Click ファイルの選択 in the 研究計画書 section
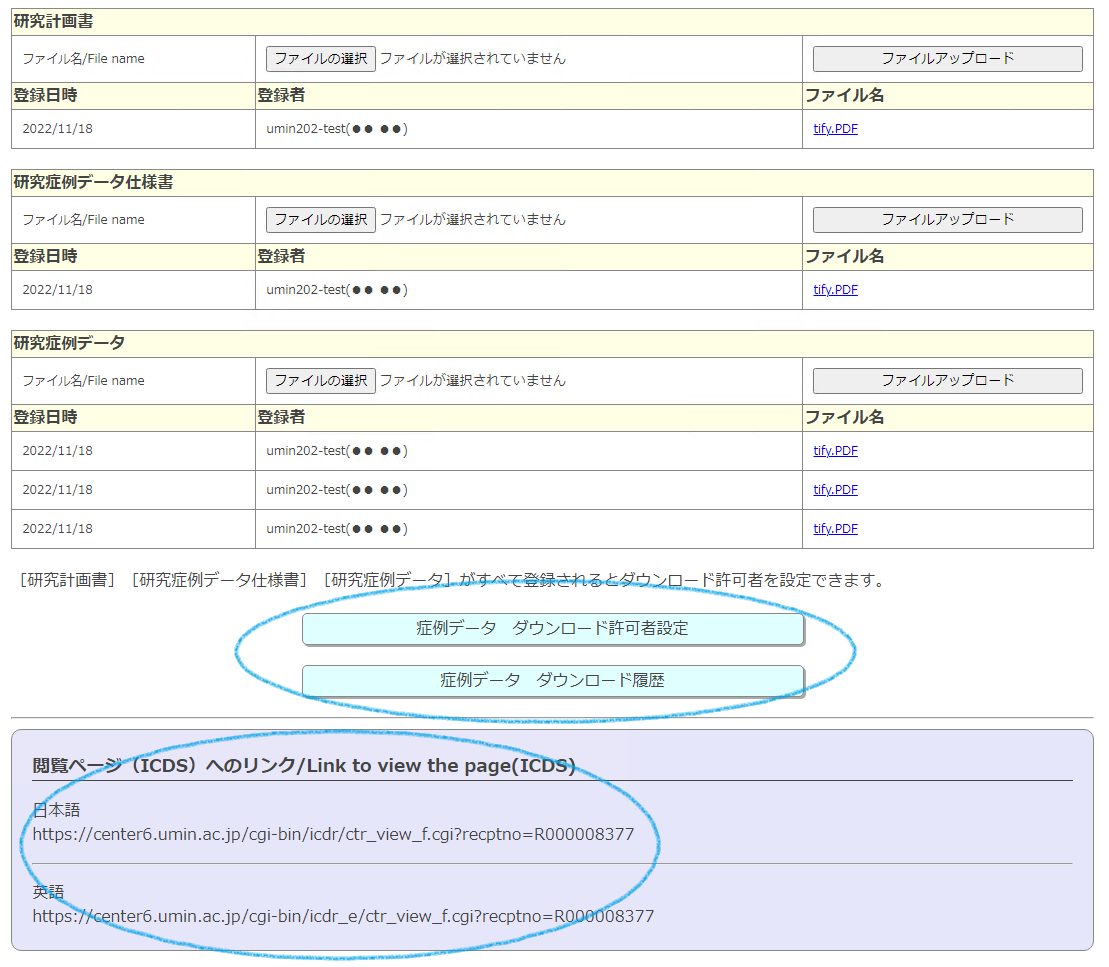The image size is (1109, 967). (x=320, y=59)
